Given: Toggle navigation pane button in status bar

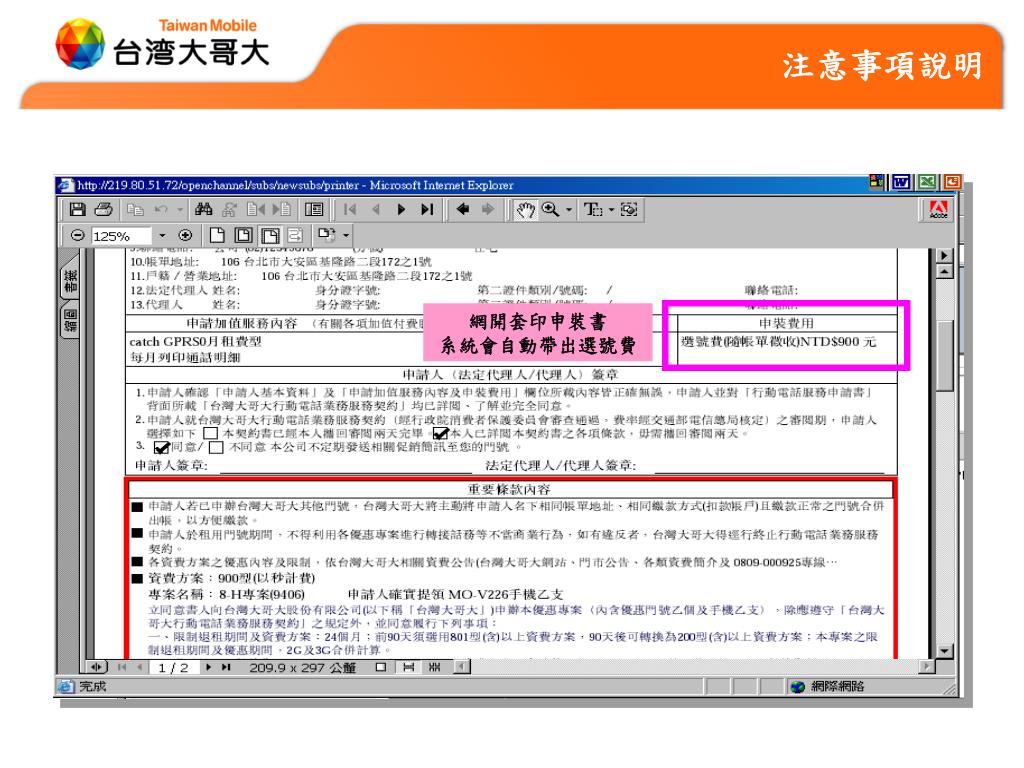Looking at the screenshot, I should [97, 667].
